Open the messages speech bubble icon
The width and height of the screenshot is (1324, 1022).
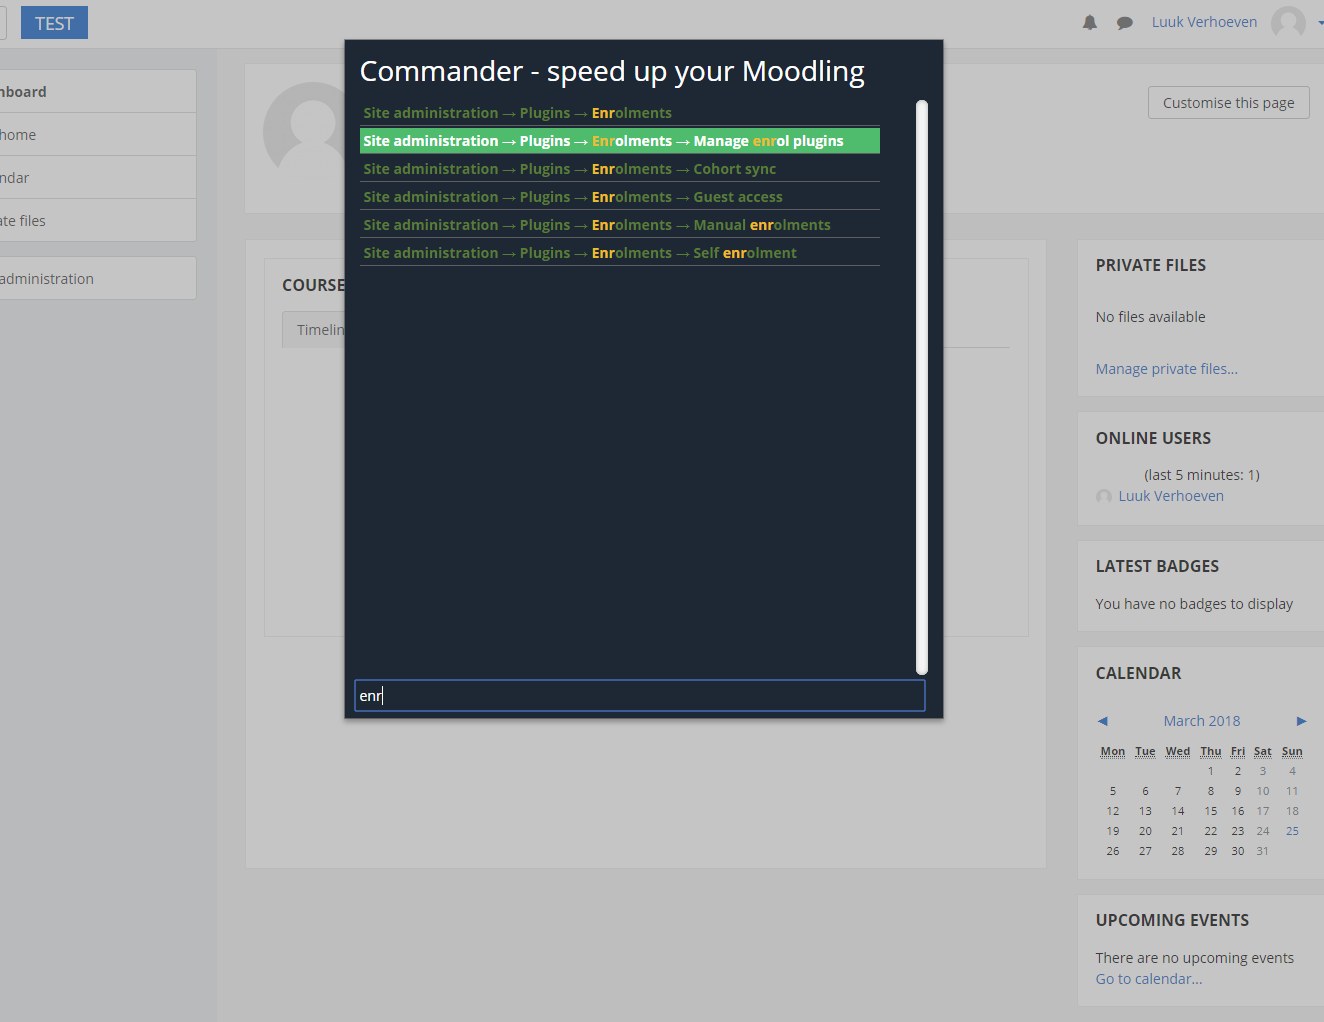click(1125, 23)
